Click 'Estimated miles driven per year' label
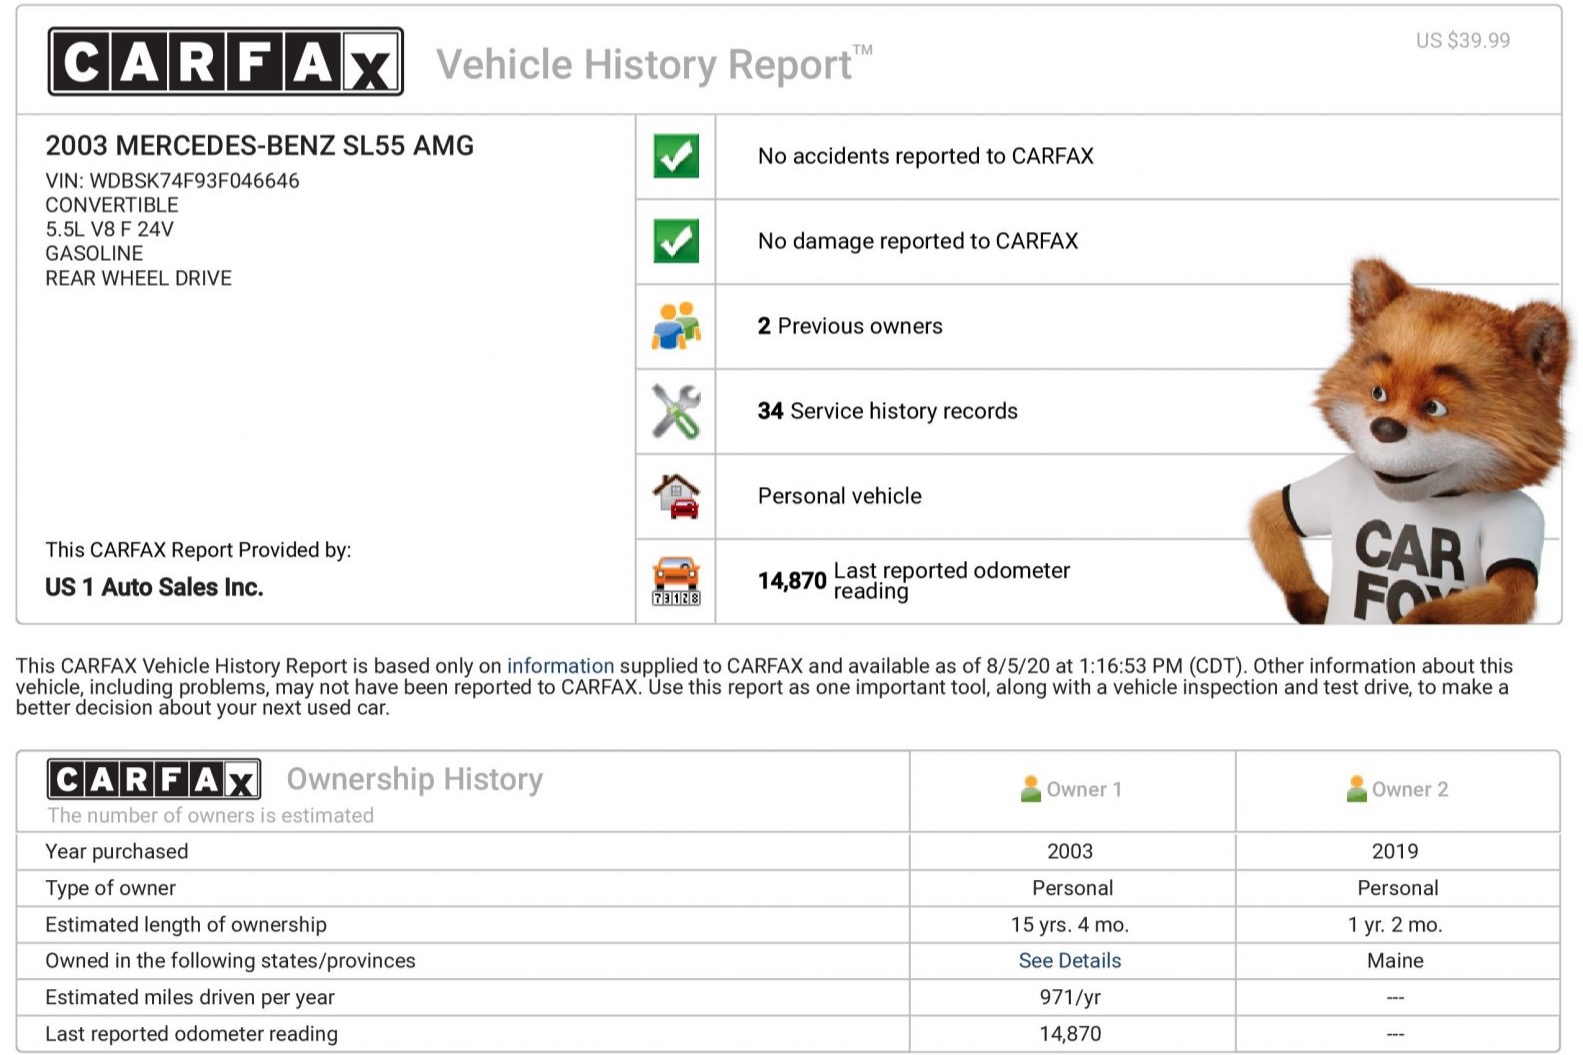This screenshot has height=1055, width=1583. tap(190, 998)
